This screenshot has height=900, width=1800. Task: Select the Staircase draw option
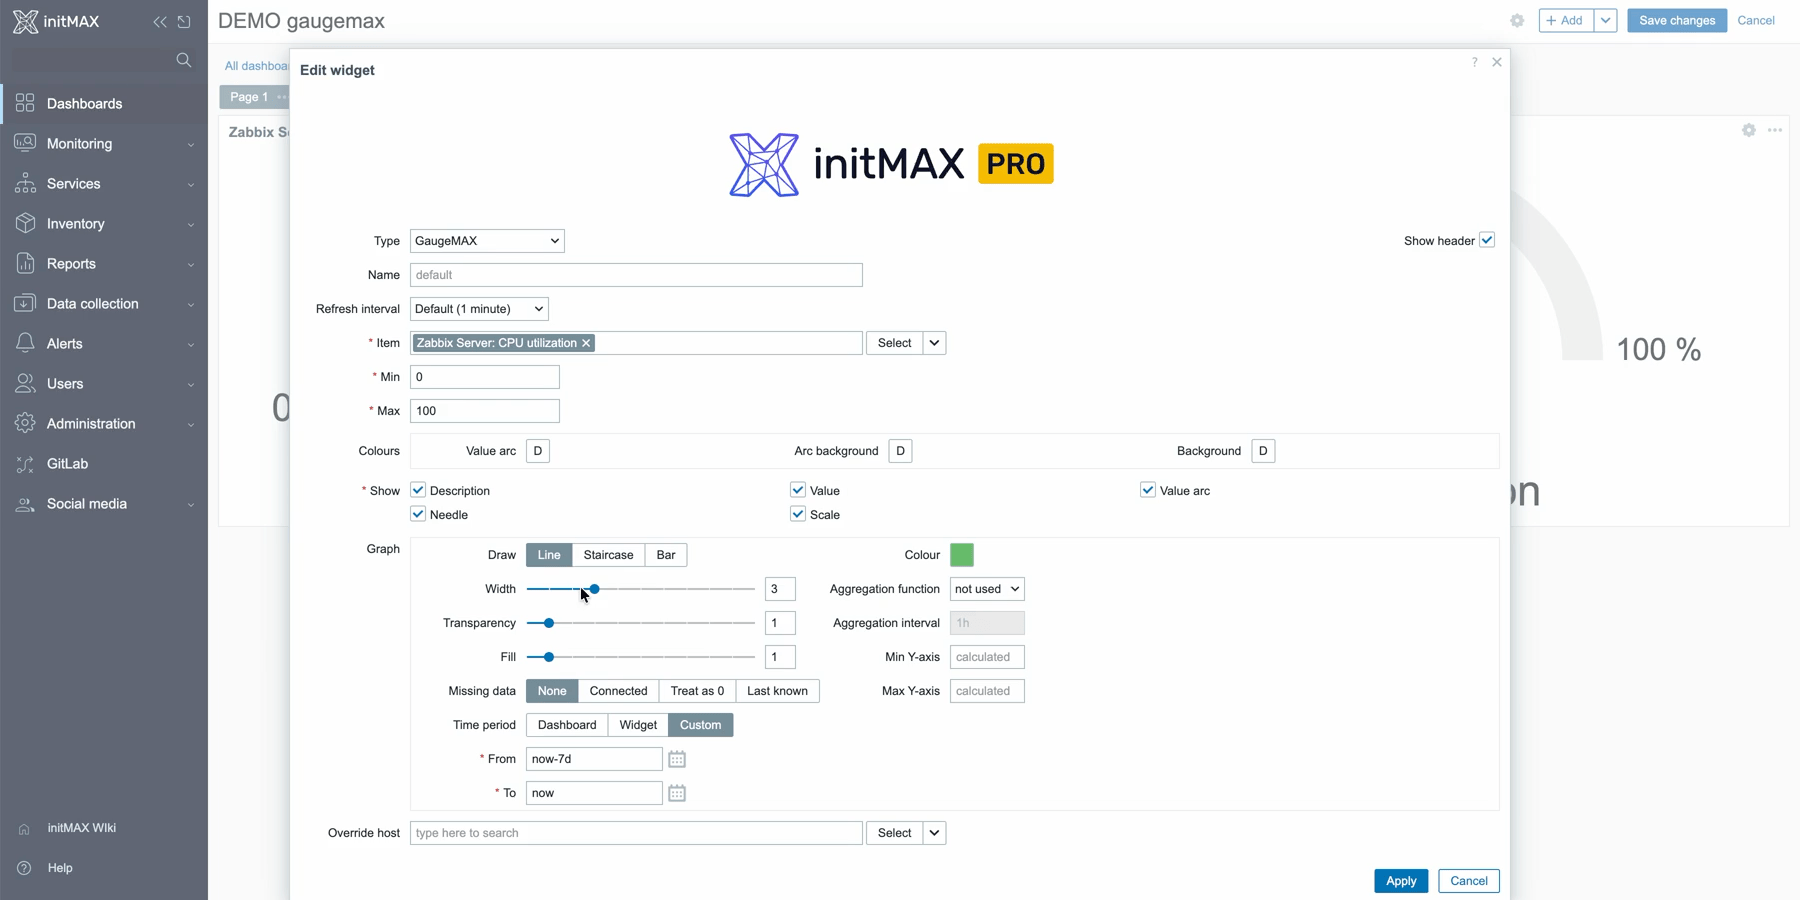[608, 555]
